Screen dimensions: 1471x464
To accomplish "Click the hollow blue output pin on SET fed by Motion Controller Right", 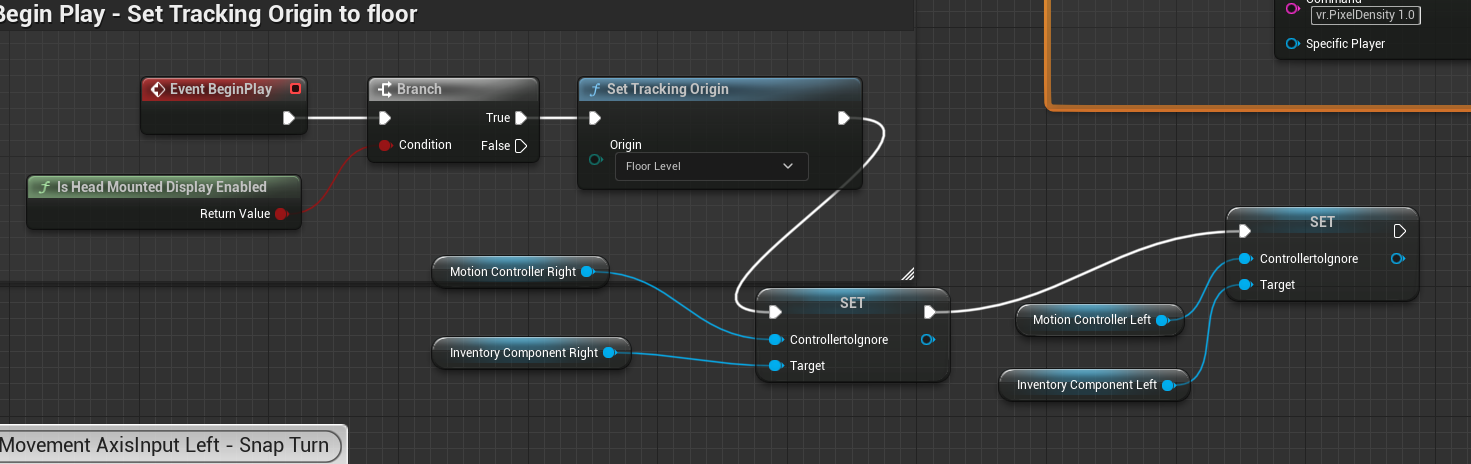I will click(927, 340).
